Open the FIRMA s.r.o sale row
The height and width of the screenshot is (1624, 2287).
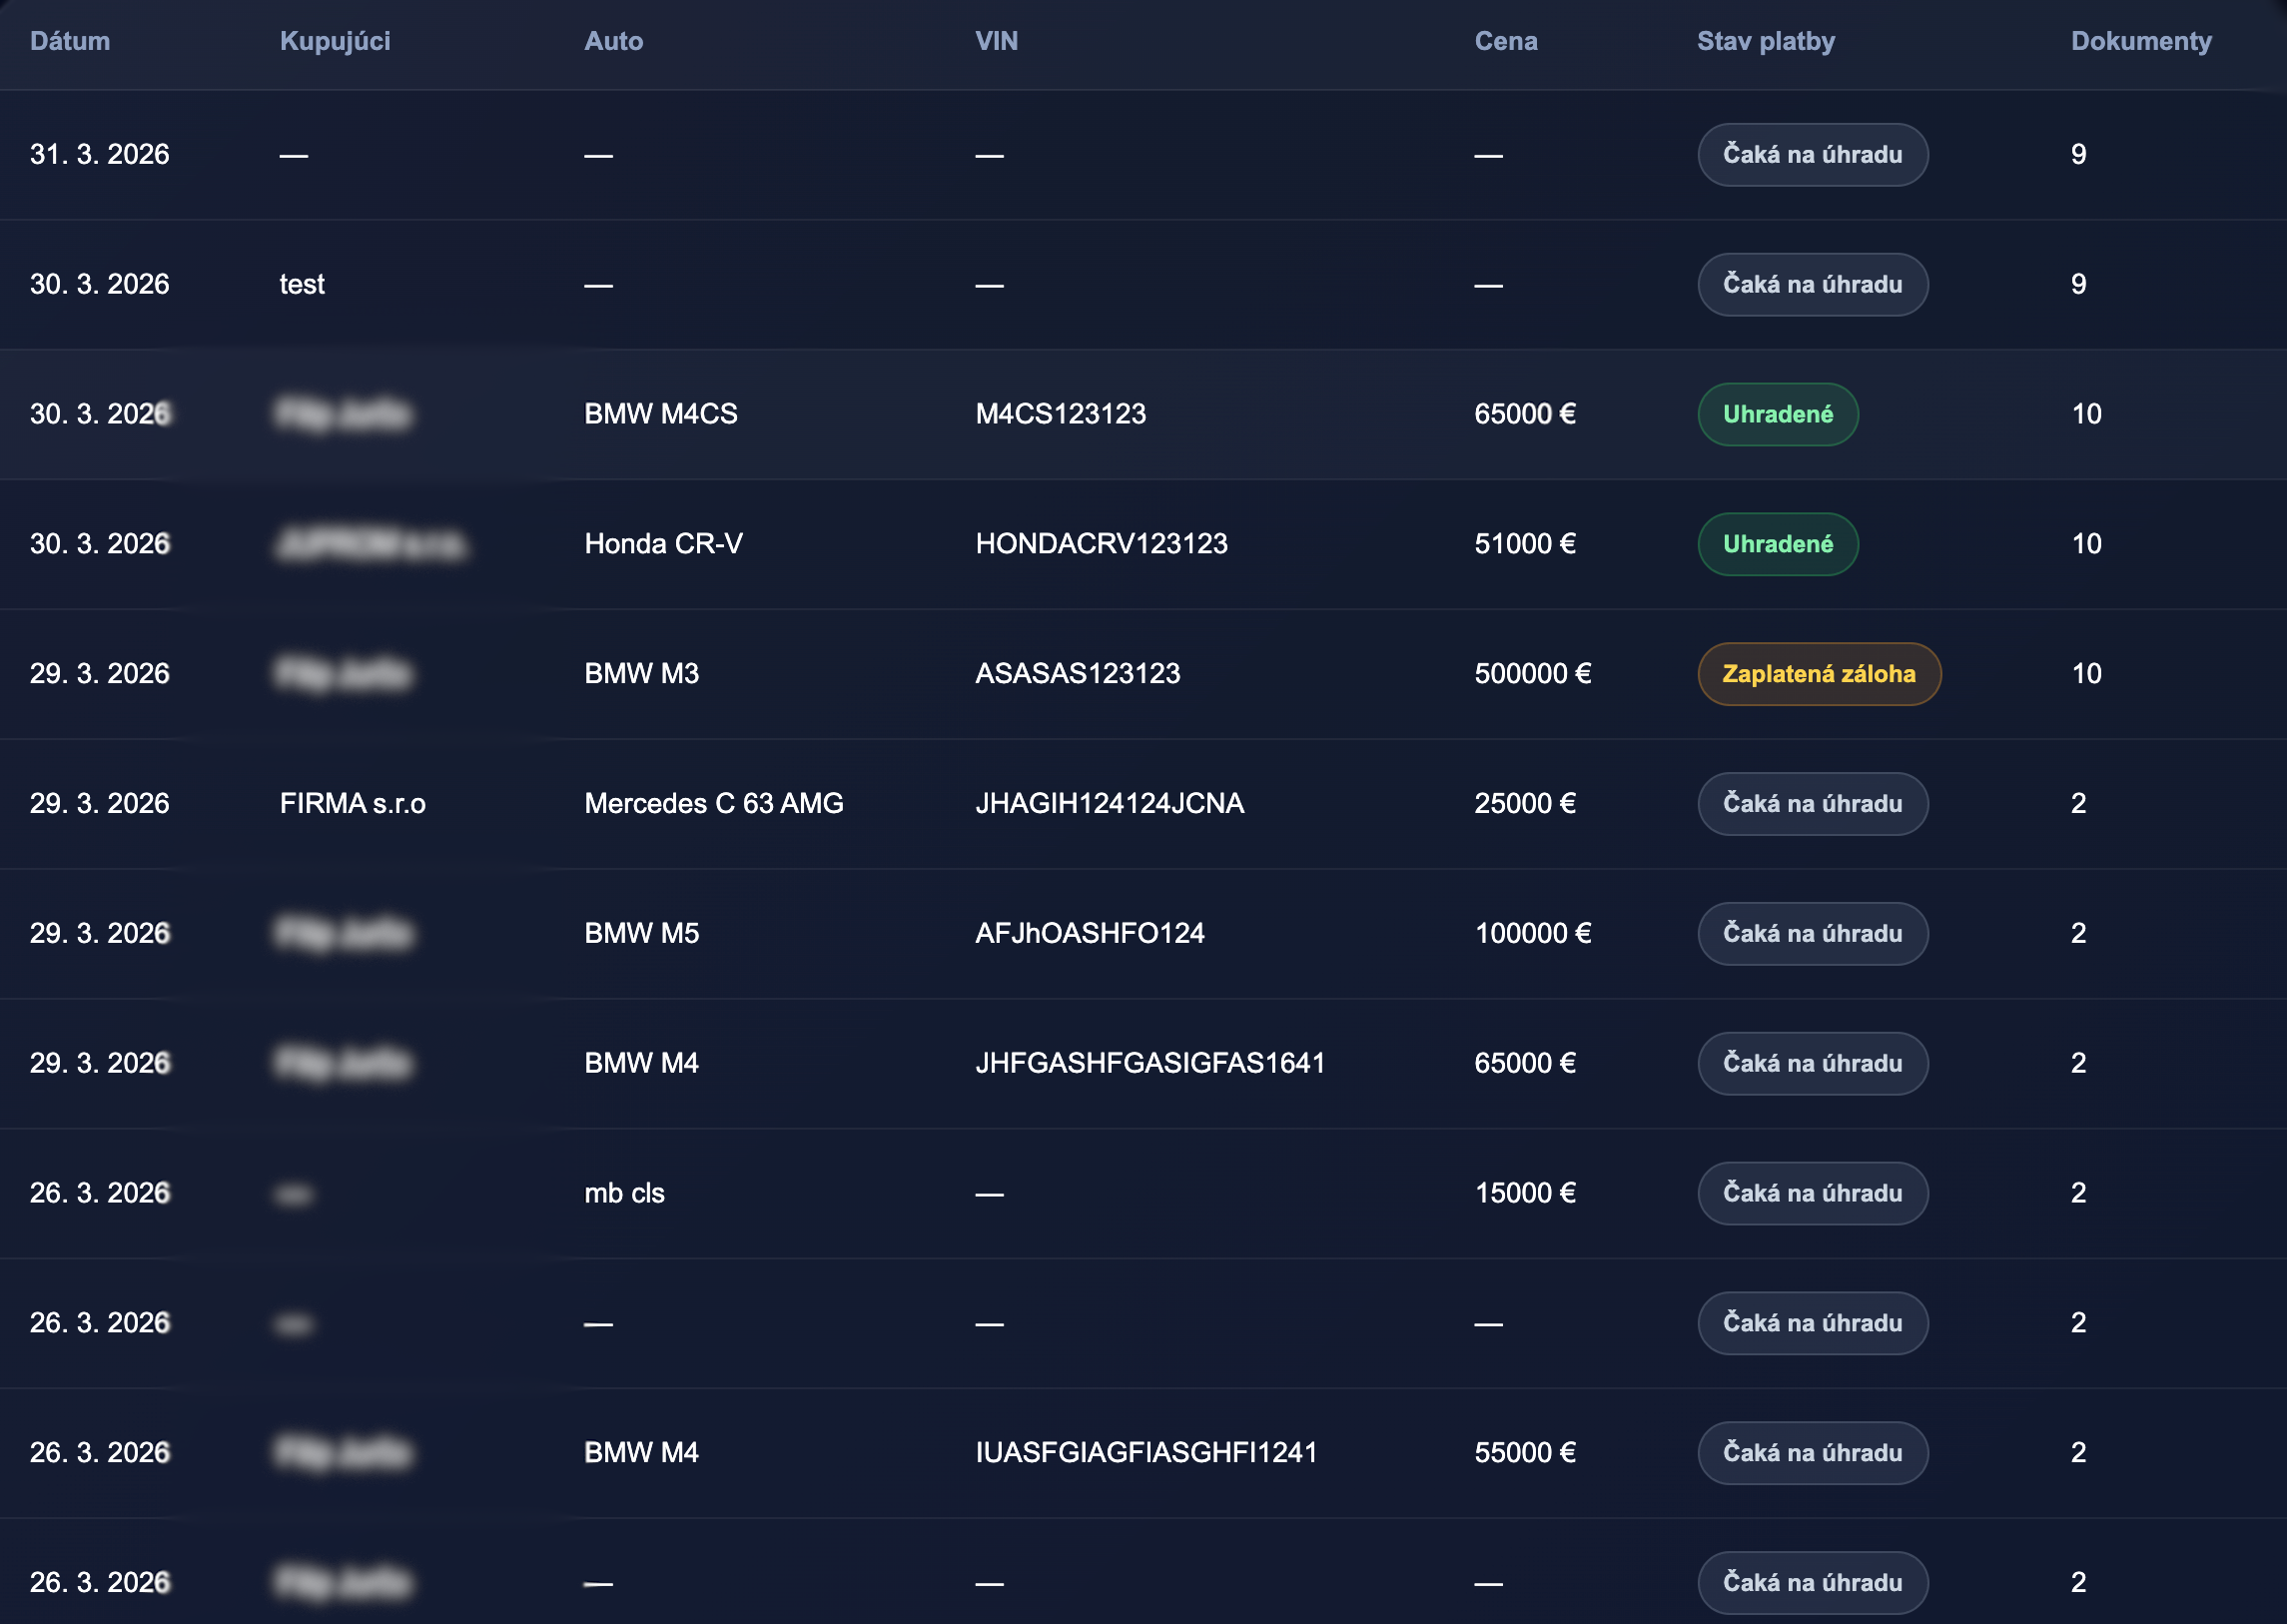pos(352,804)
